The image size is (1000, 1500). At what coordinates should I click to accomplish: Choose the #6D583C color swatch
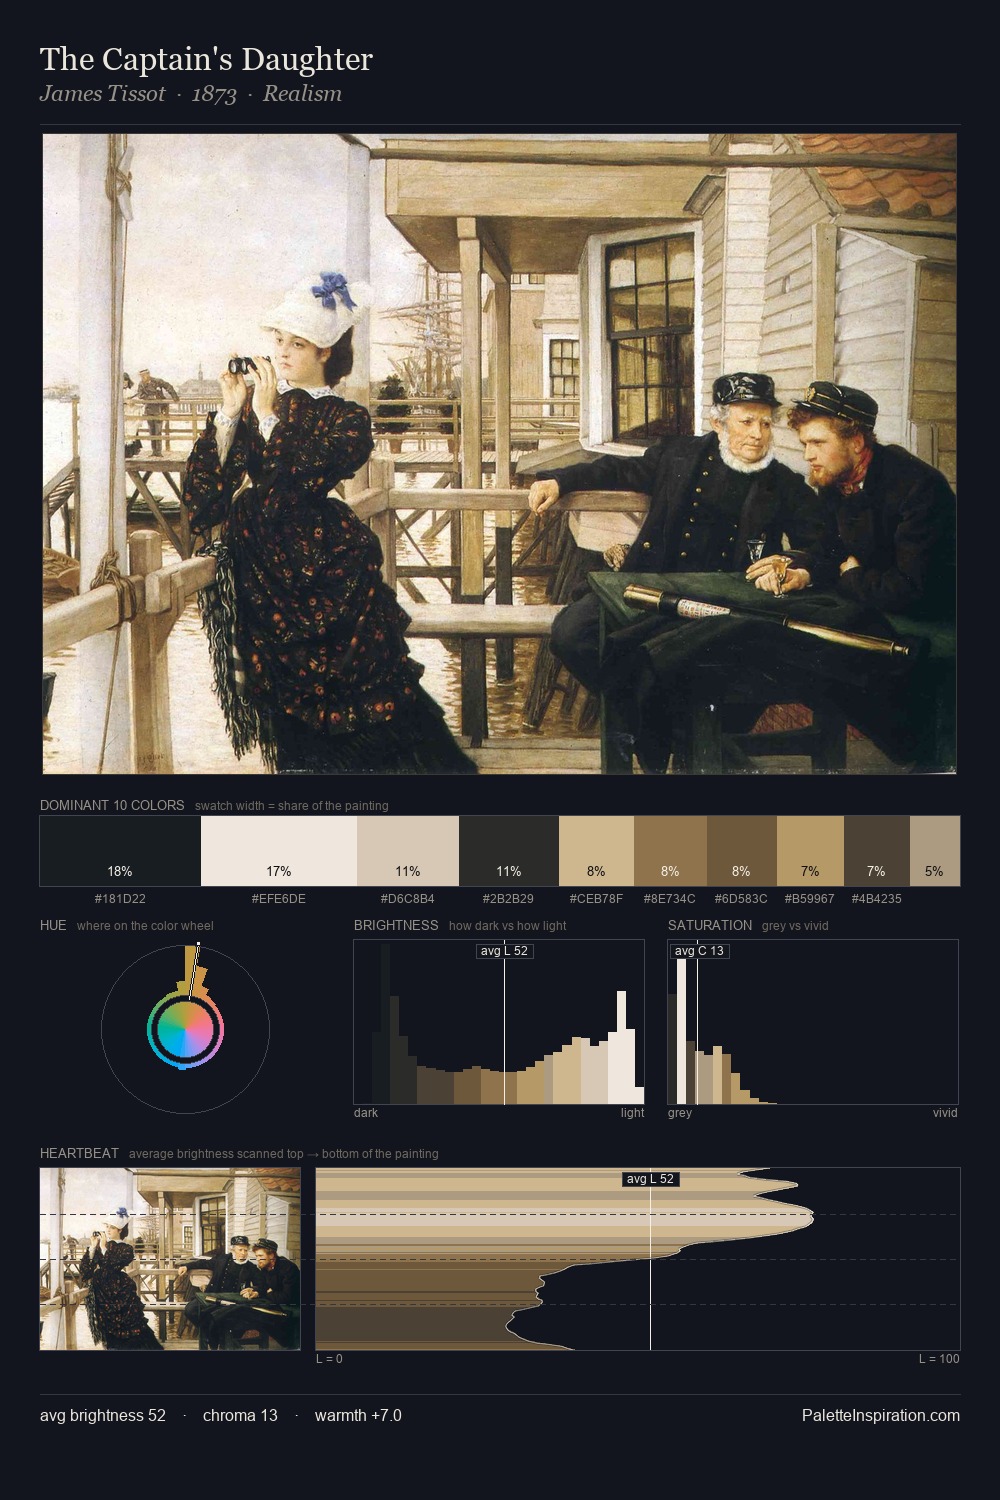click(741, 851)
